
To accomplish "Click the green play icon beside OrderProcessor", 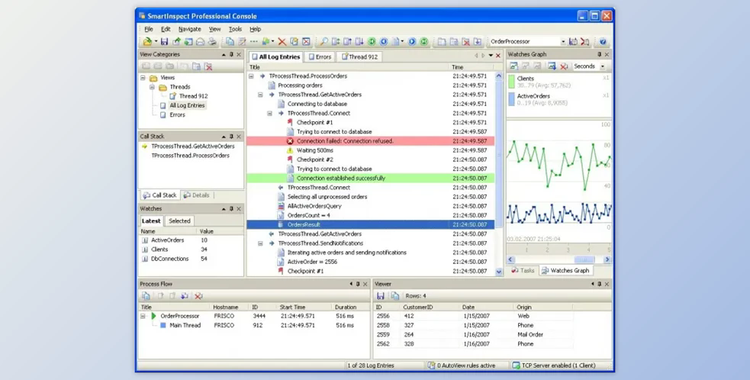I will pos(154,316).
